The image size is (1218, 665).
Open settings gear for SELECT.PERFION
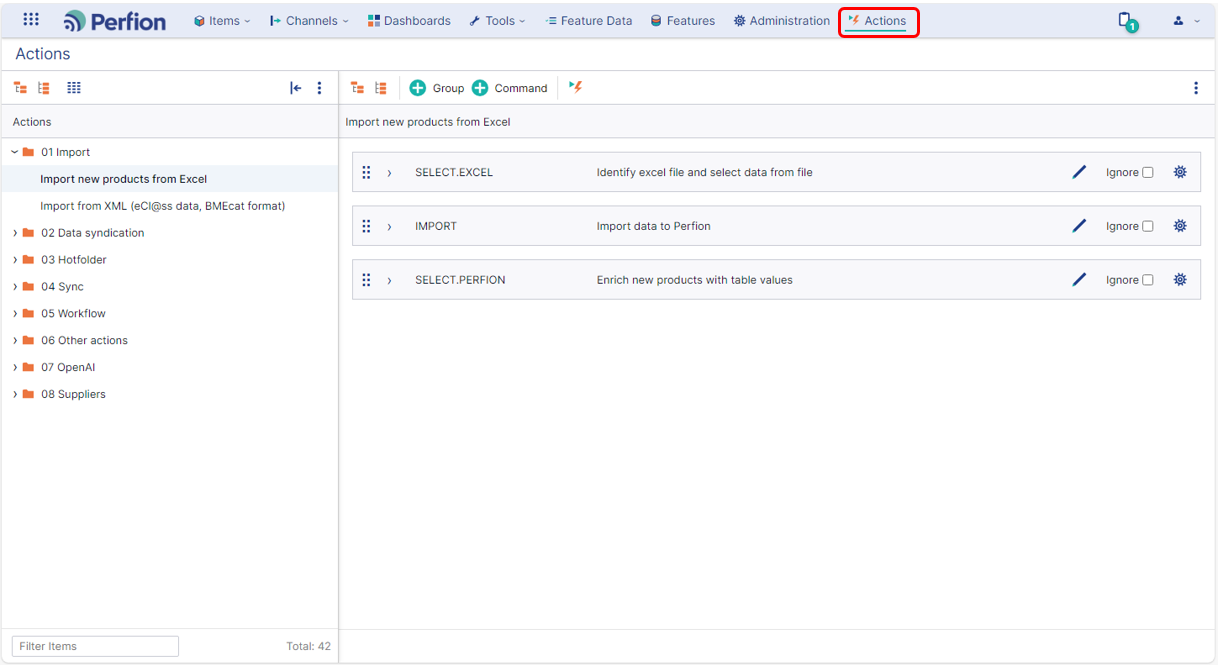pos(1180,280)
